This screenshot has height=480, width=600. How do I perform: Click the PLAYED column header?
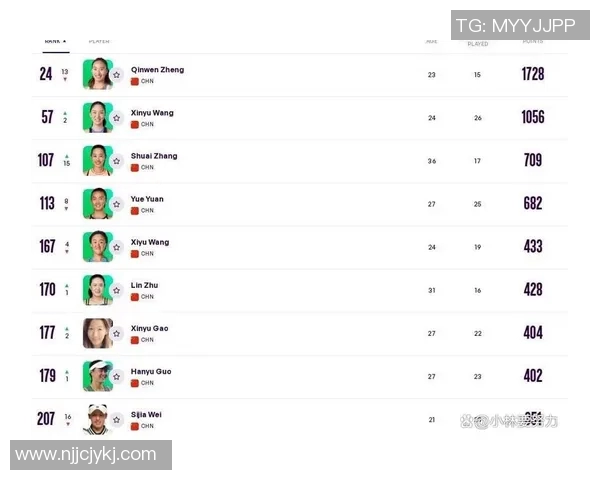click(x=477, y=43)
